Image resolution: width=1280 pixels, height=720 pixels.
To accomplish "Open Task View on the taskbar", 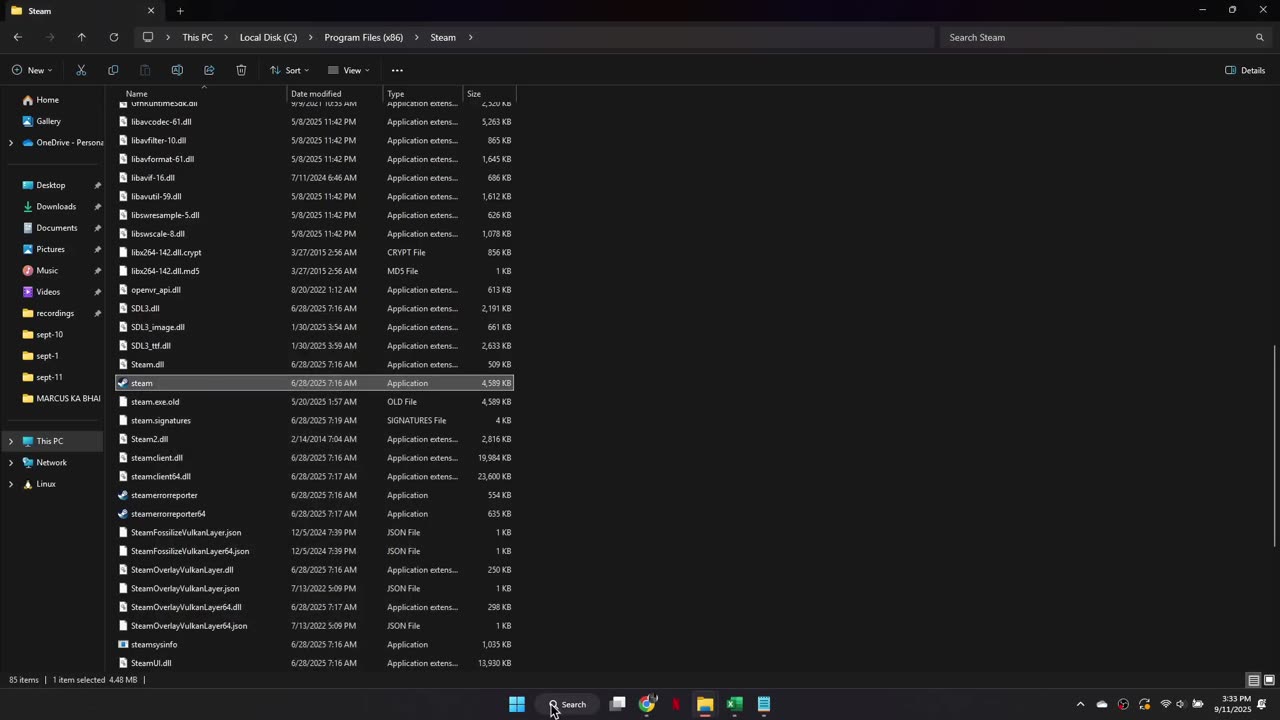I will coord(618,704).
